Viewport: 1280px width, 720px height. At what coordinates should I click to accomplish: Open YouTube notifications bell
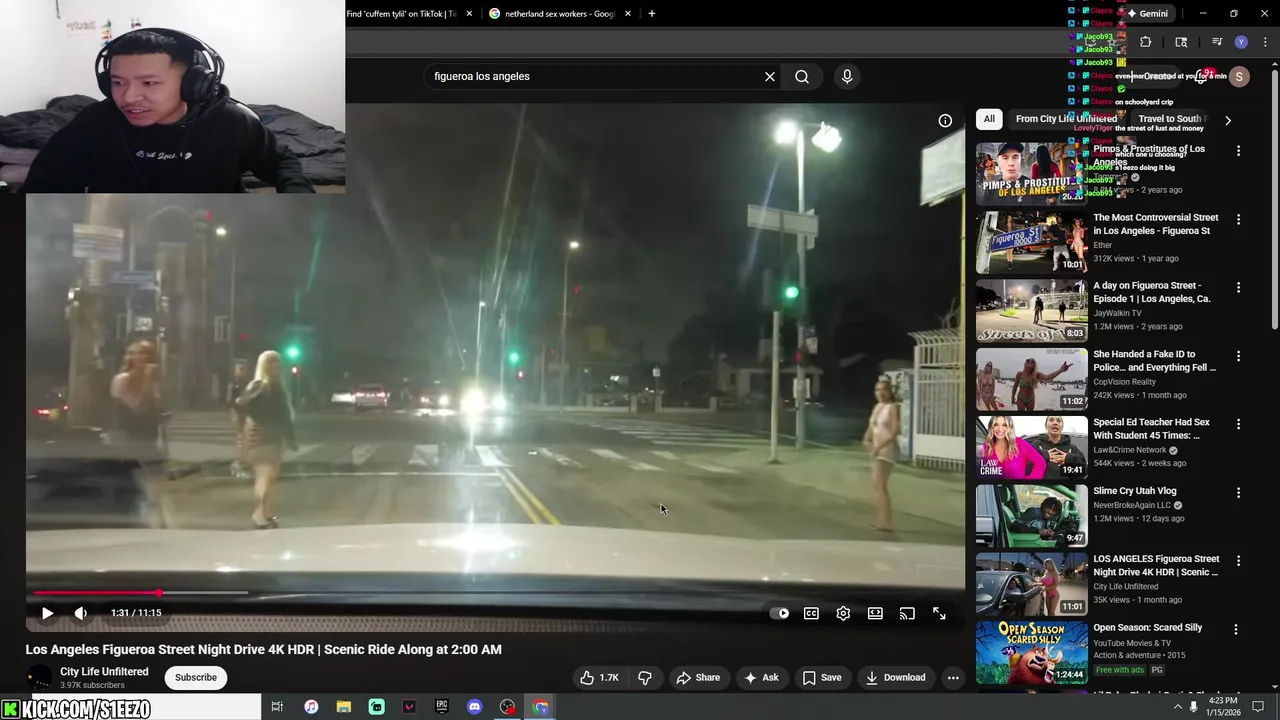click(x=1202, y=77)
